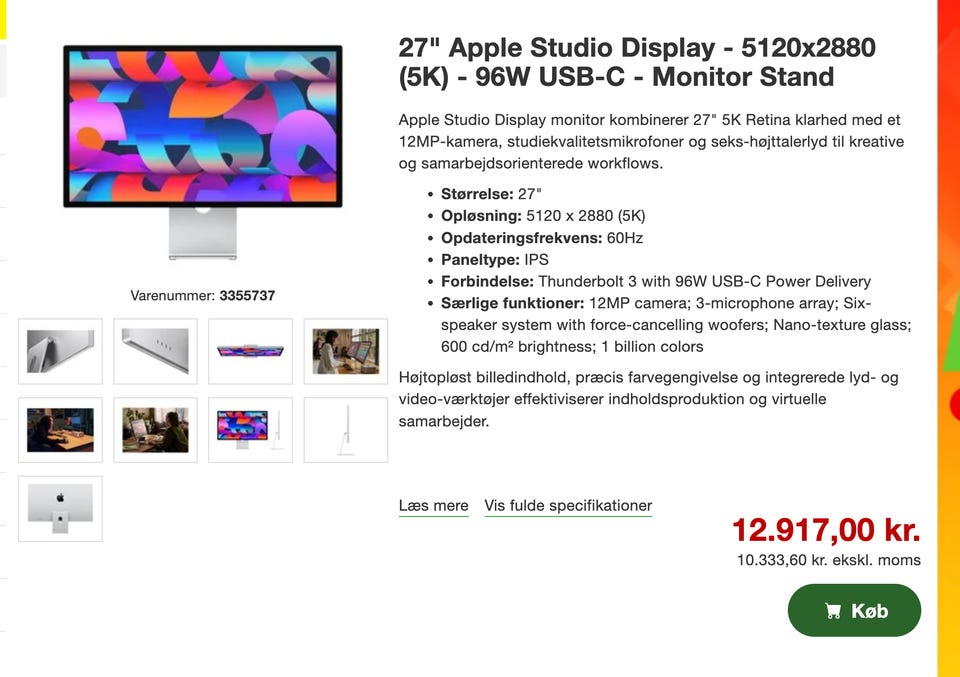Image resolution: width=960 pixels, height=677 pixels.
Task: Click the shopping cart icon in Køb button
Action: click(x=833, y=611)
